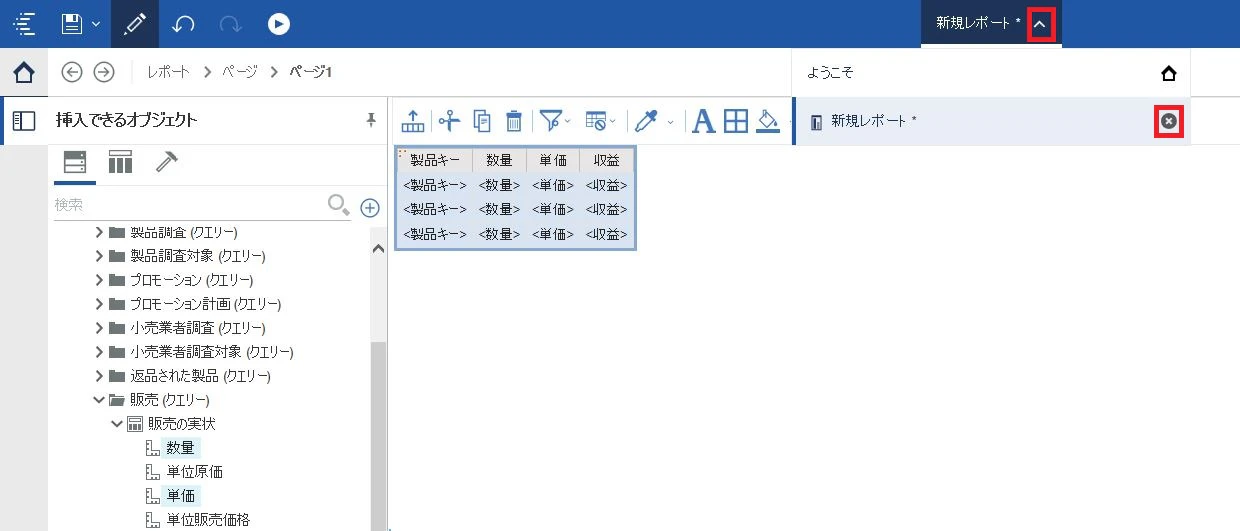Click the redo arrow icon
1240x531 pixels.
point(230,23)
